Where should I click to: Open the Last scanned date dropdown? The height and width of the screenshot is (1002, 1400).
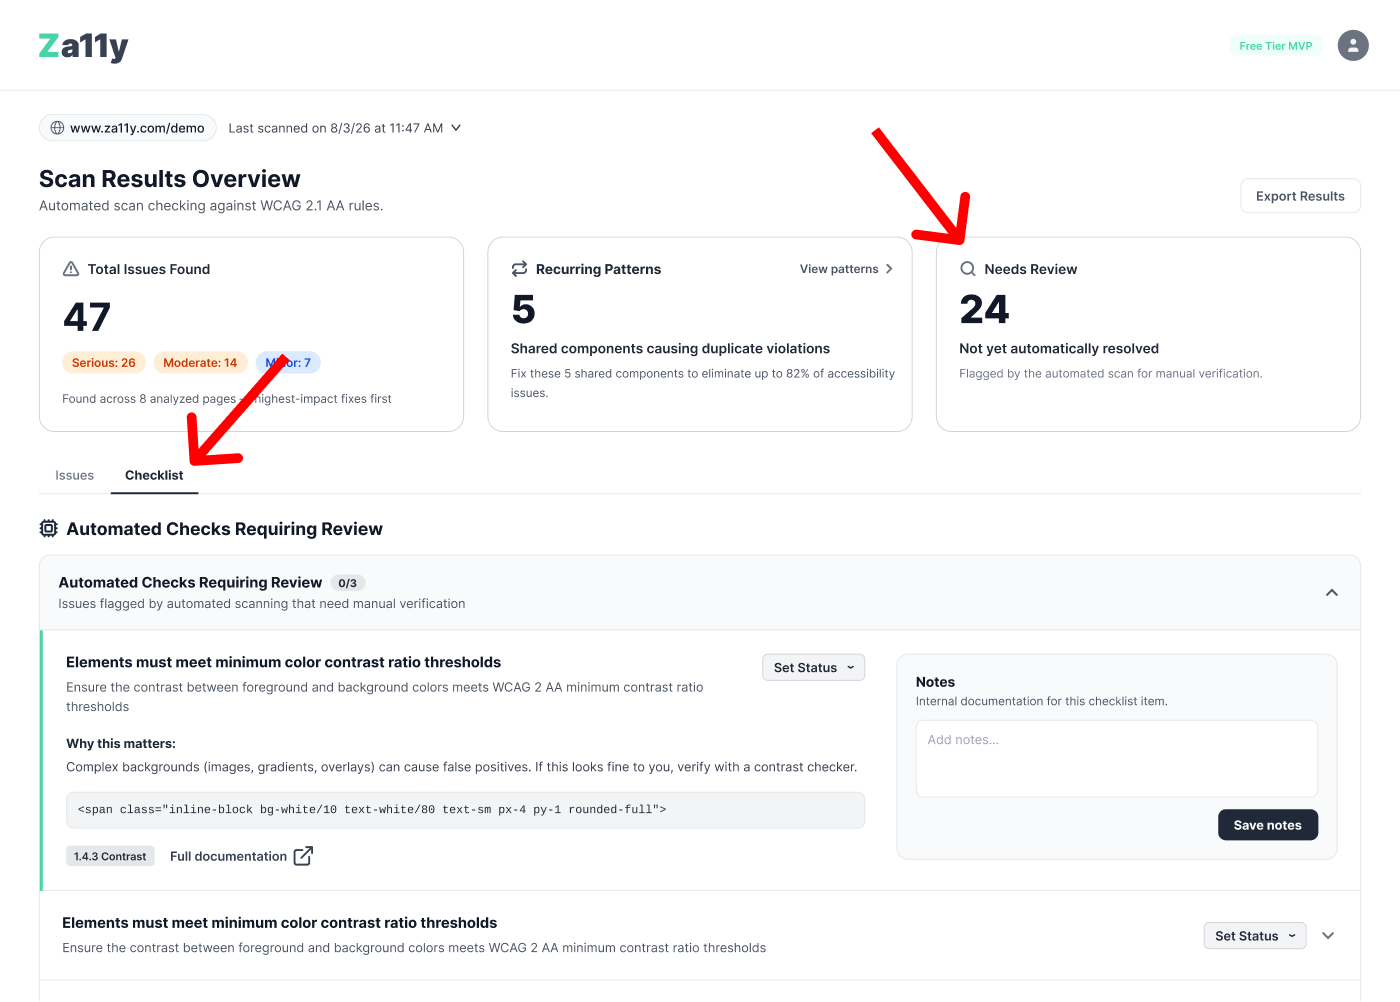tap(345, 128)
